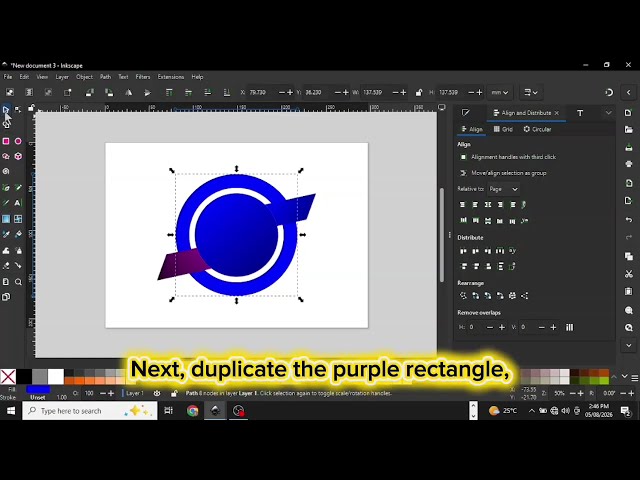The width and height of the screenshot is (640, 480).
Task: Decrease the H overlap value with minus
Action: (x=490, y=327)
